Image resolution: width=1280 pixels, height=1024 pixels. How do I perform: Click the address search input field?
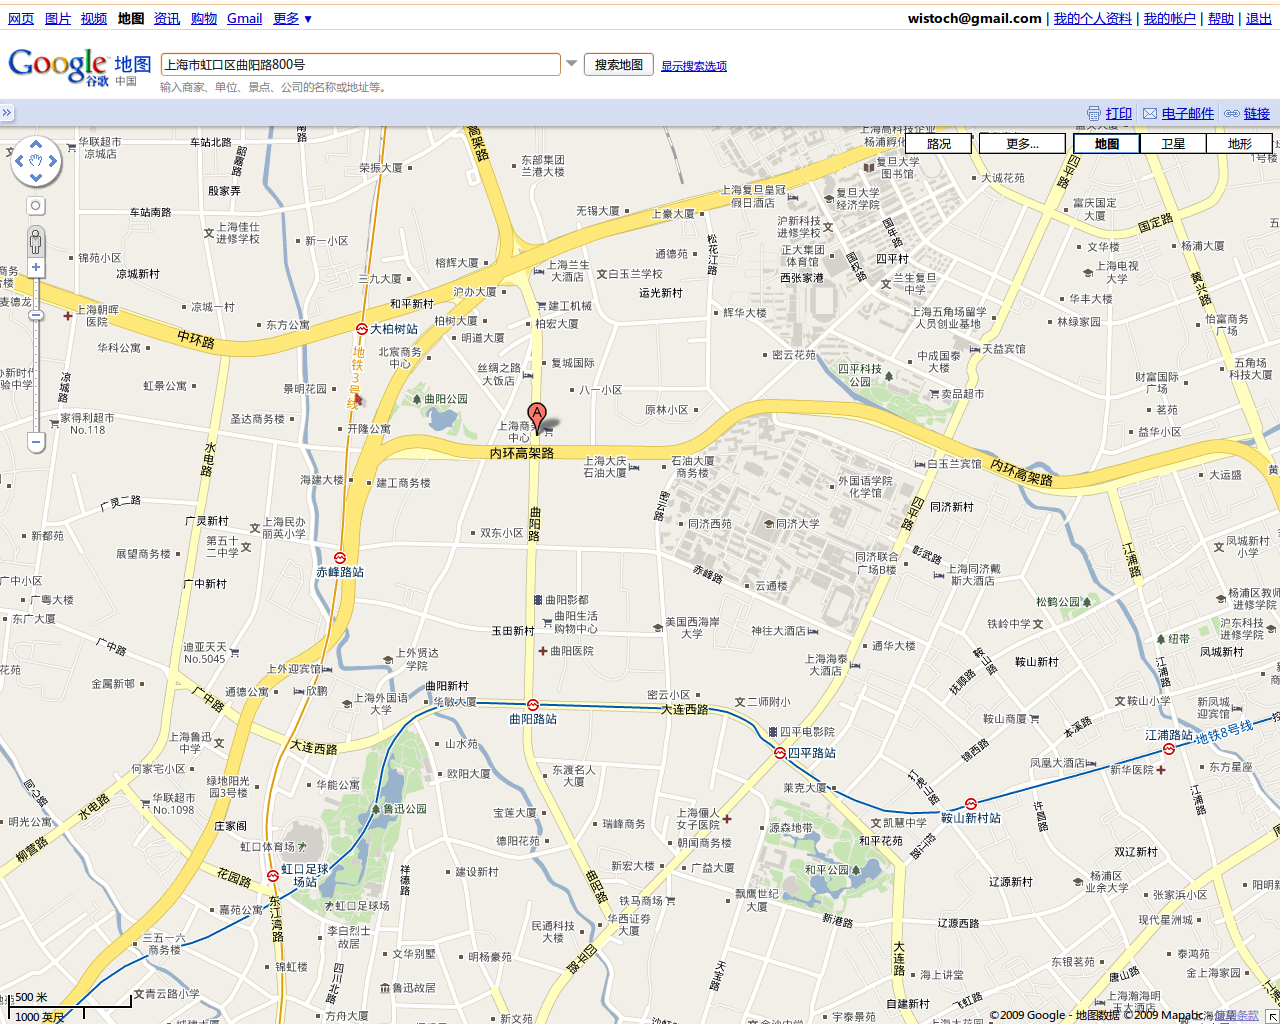point(360,65)
